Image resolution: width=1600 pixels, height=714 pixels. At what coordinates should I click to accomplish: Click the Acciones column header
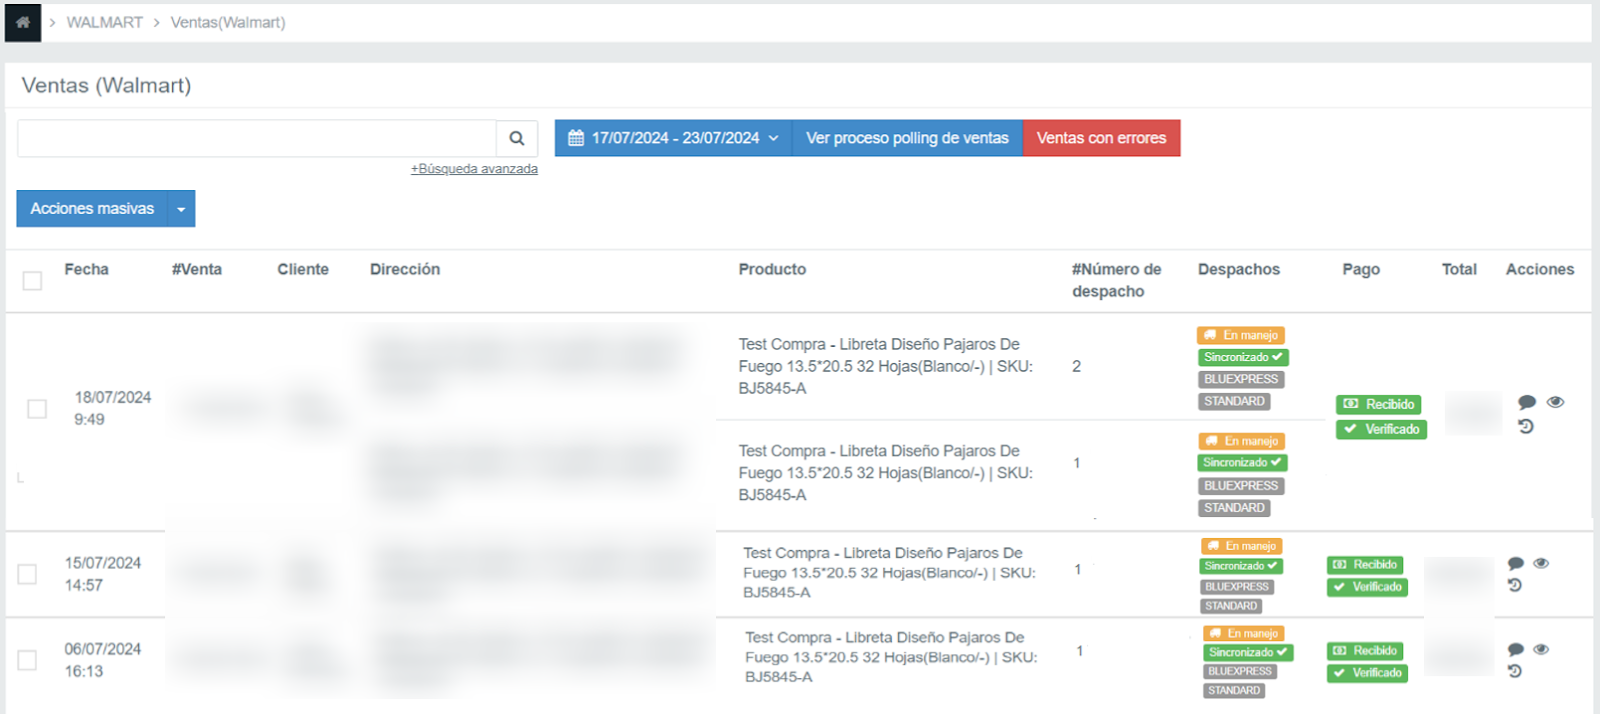[1540, 269]
